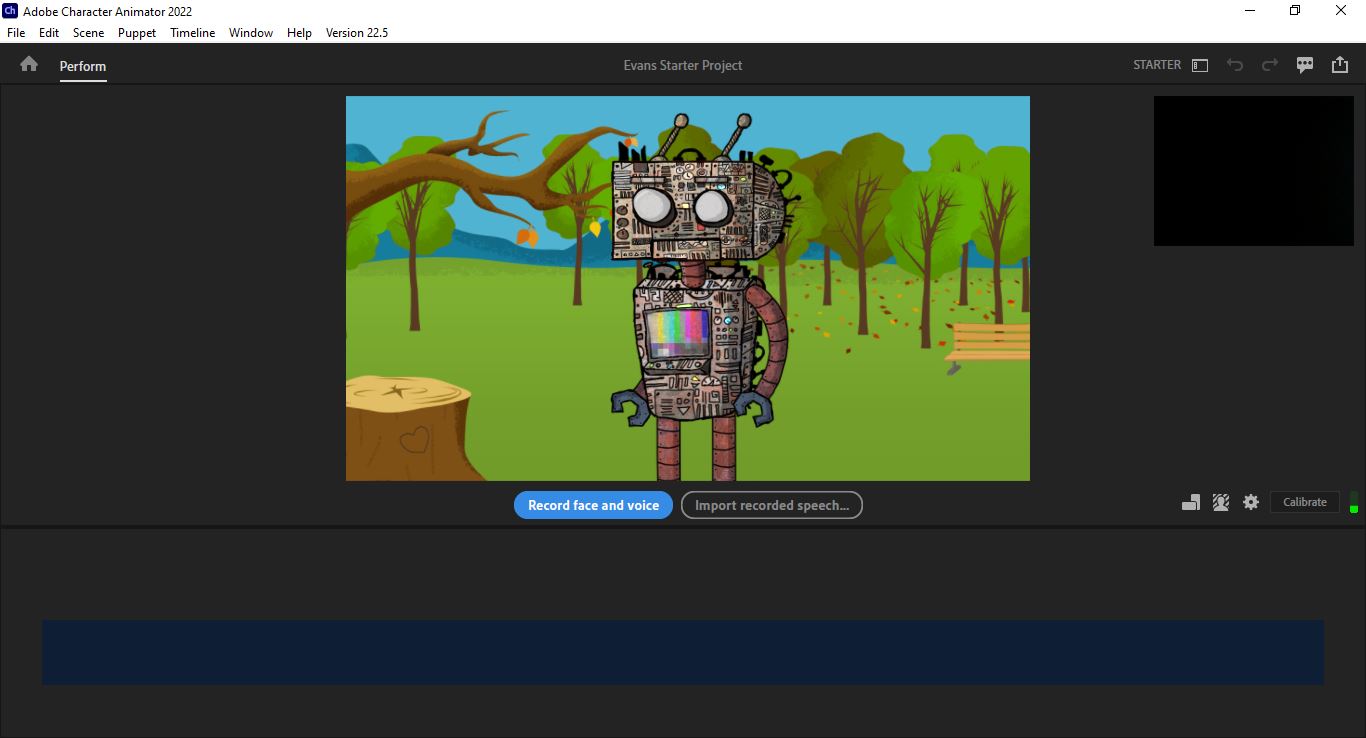Open the Timeline menu
The image size is (1366, 738).
[192, 32]
